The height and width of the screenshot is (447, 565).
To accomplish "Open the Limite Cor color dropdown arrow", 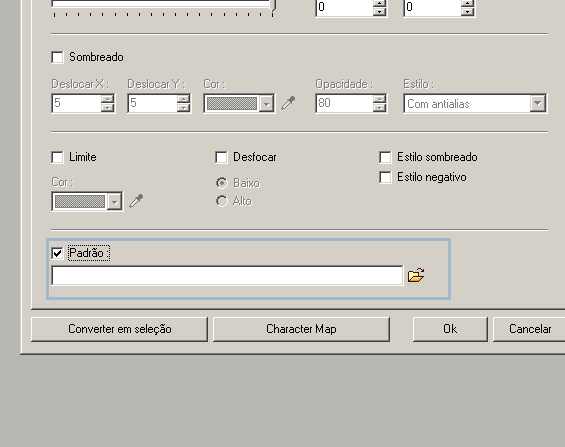I will (114, 202).
